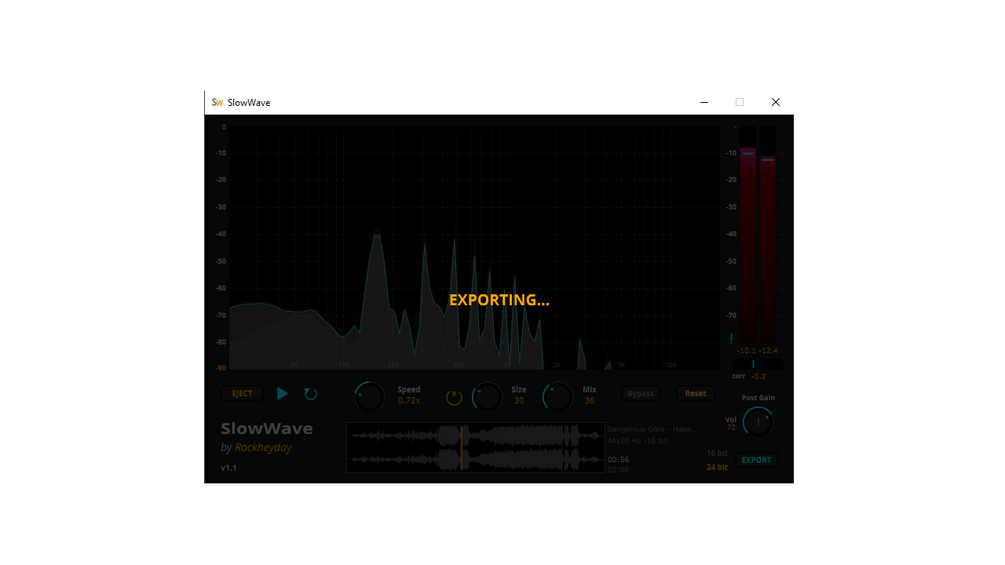Click the Mix knob
This screenshot has width=1005, height=565.
(558, 396)
